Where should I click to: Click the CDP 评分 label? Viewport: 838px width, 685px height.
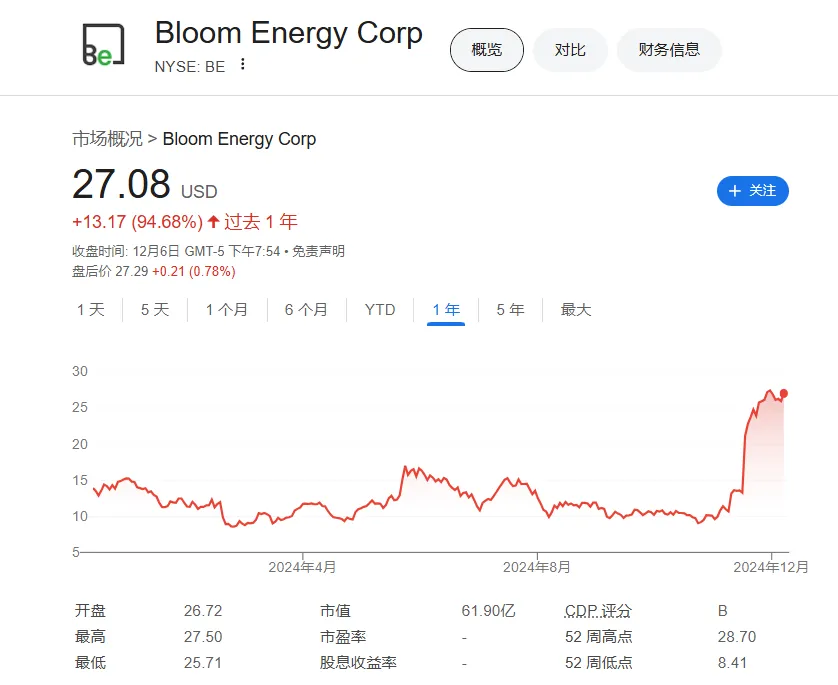click(598, 611)
